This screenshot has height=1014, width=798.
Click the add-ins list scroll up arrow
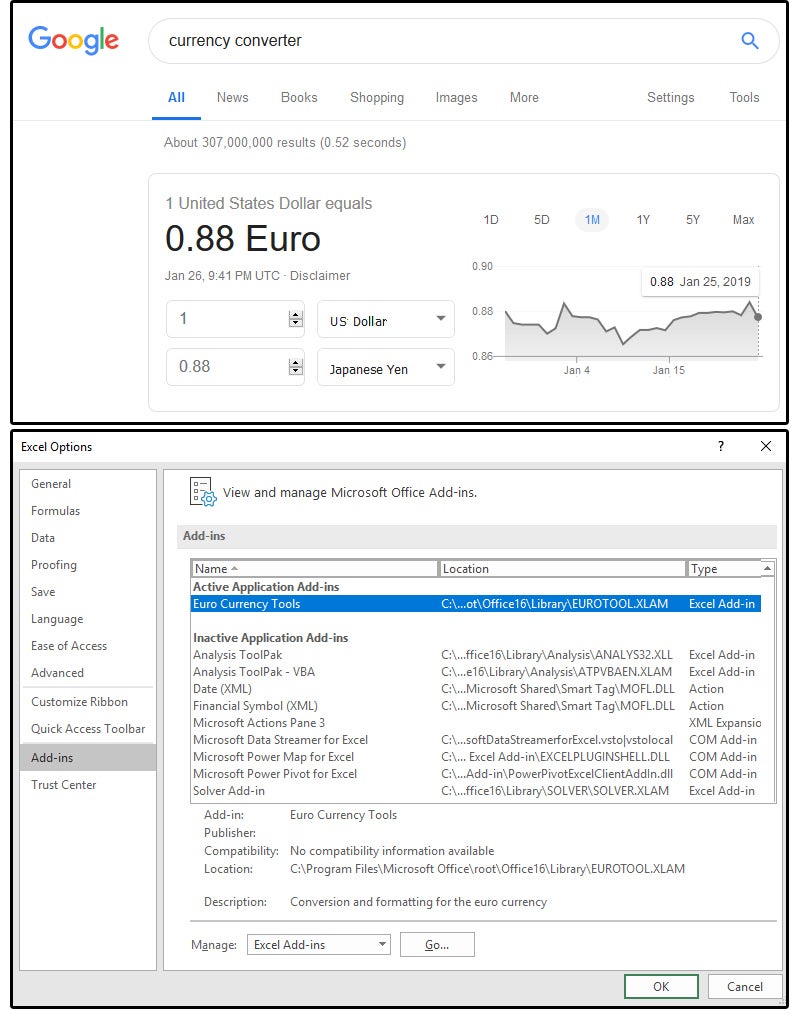pyautogui.click(x=768, y=568)
